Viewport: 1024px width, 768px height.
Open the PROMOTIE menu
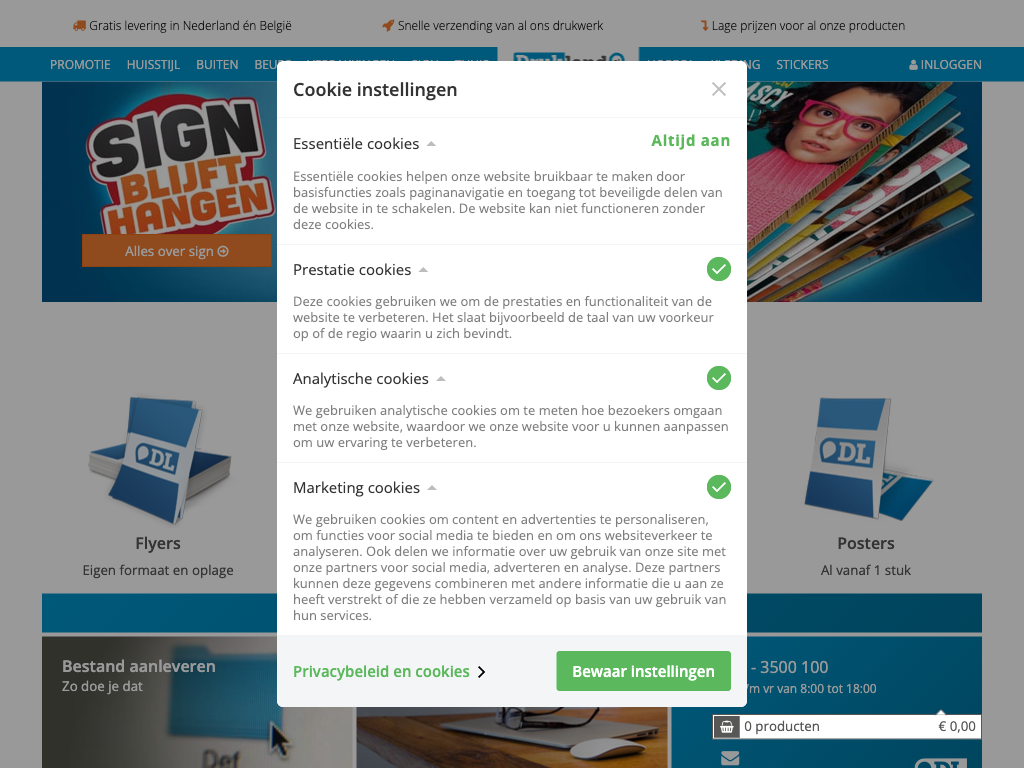(x=80, y=65)
